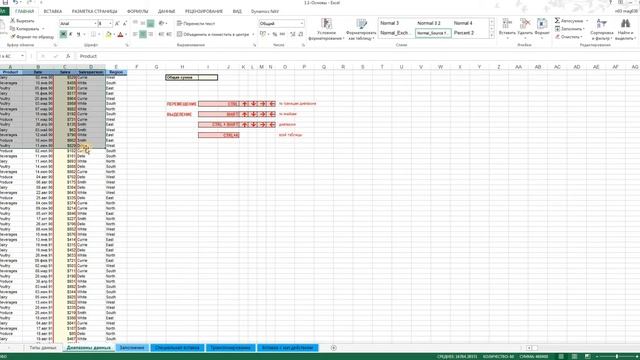The height and width of the screenshot is (360, 640).
Task: Open Формат cells menu
Action: (542, 28)
